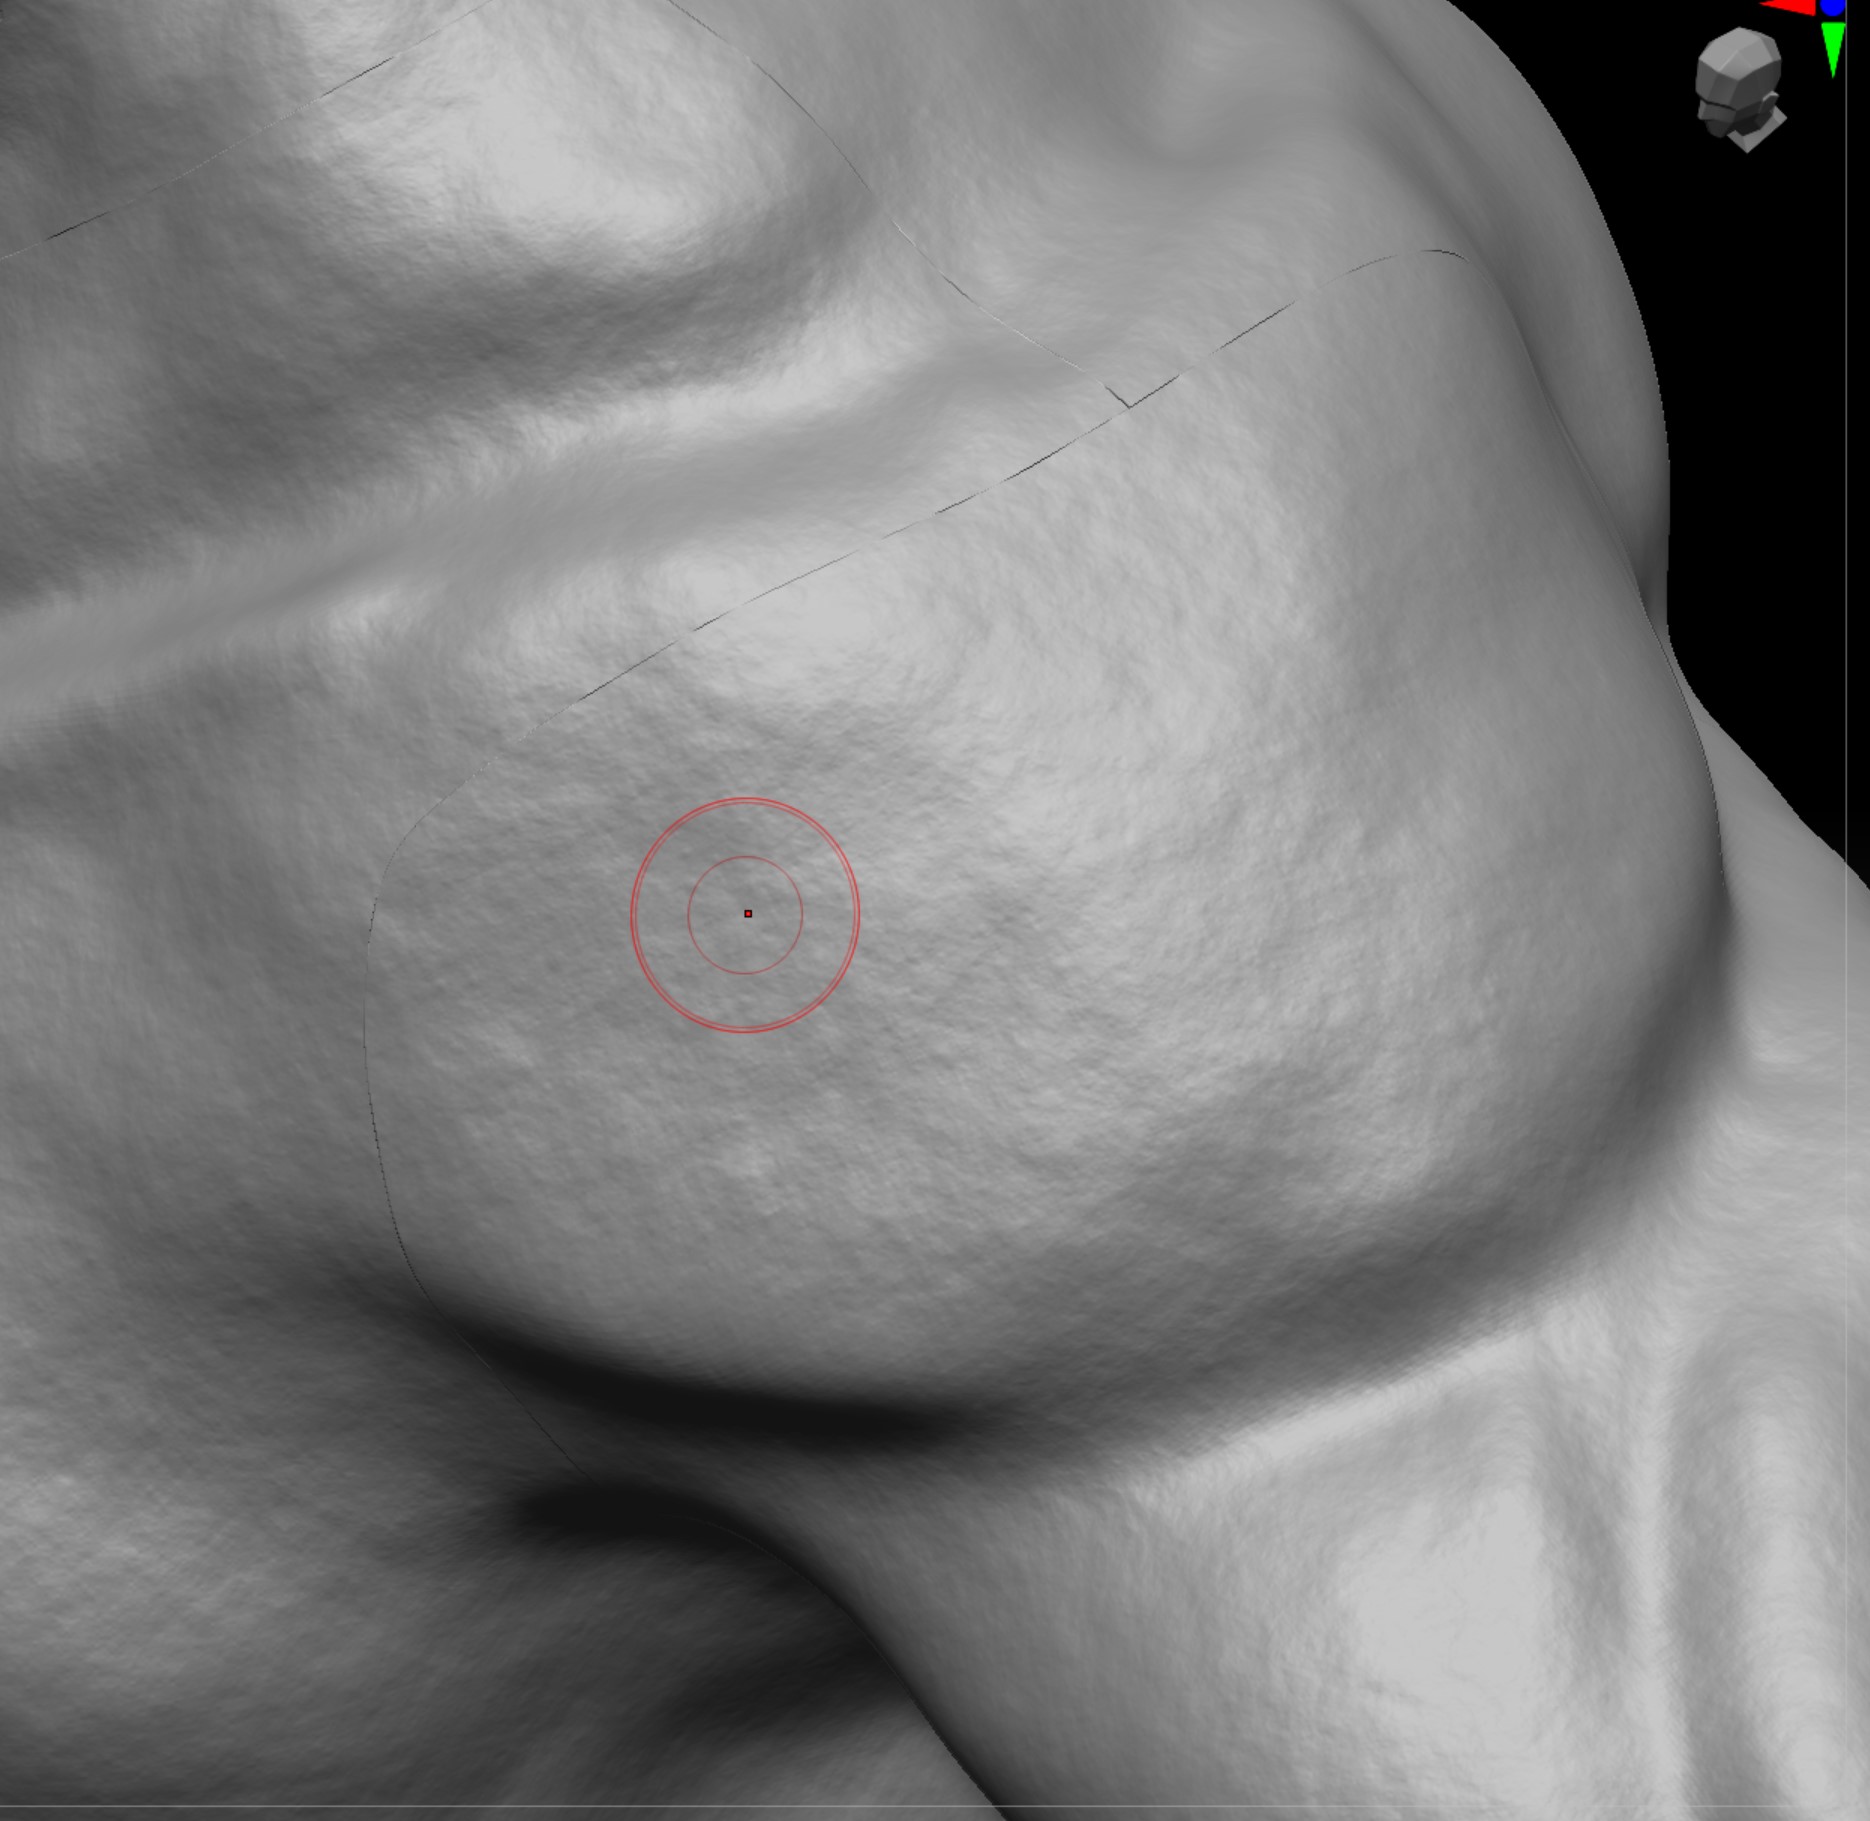Screen dimensions: 1870x1821
Task: Click the CamView head orientation icon
Action: coord(1740,88)
